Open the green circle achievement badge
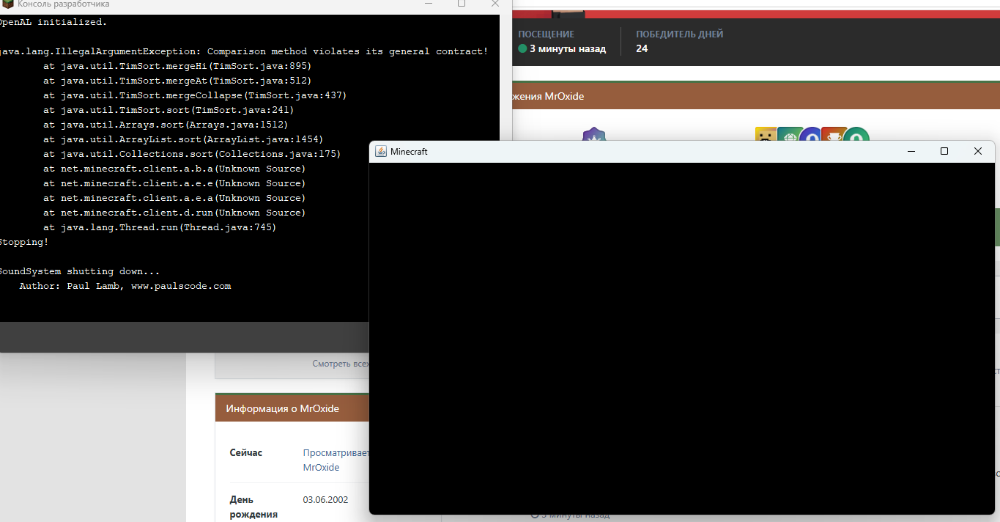 [856, 135]
